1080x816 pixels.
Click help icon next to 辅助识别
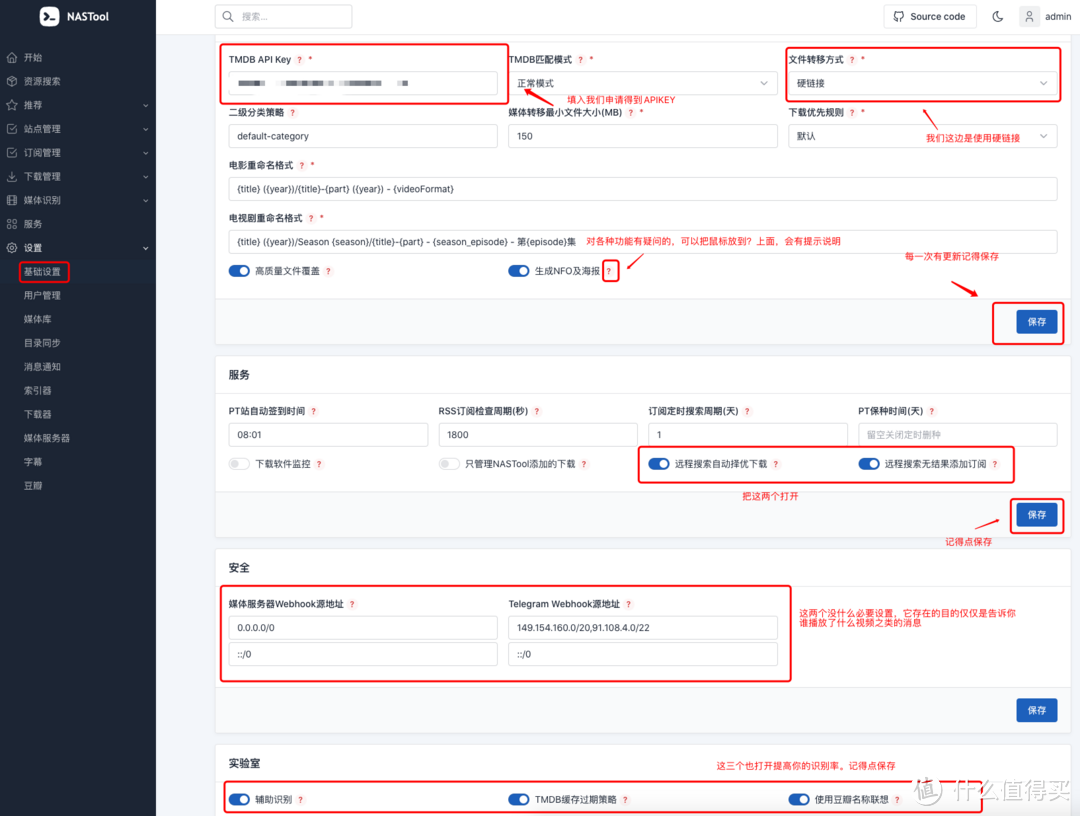tap(301, 800)
